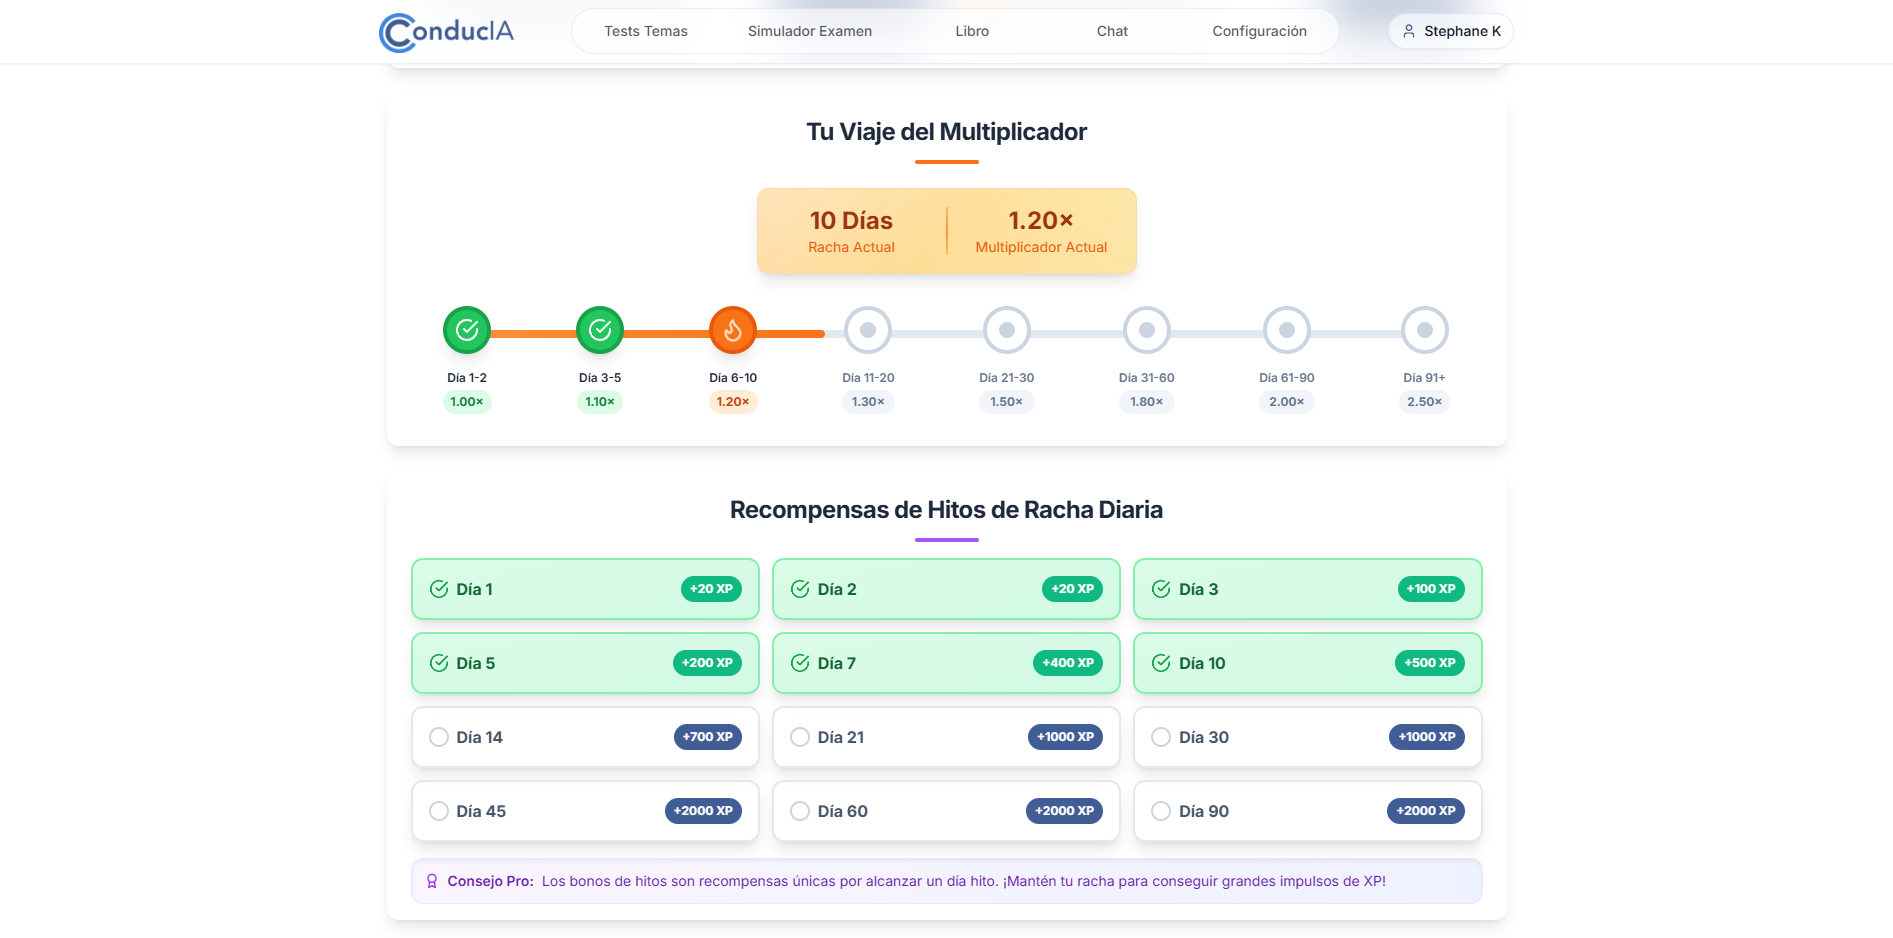The image size is (1893, 938).
Task: Open the Simulador Examen menu
Action: [x=809, y=31]
